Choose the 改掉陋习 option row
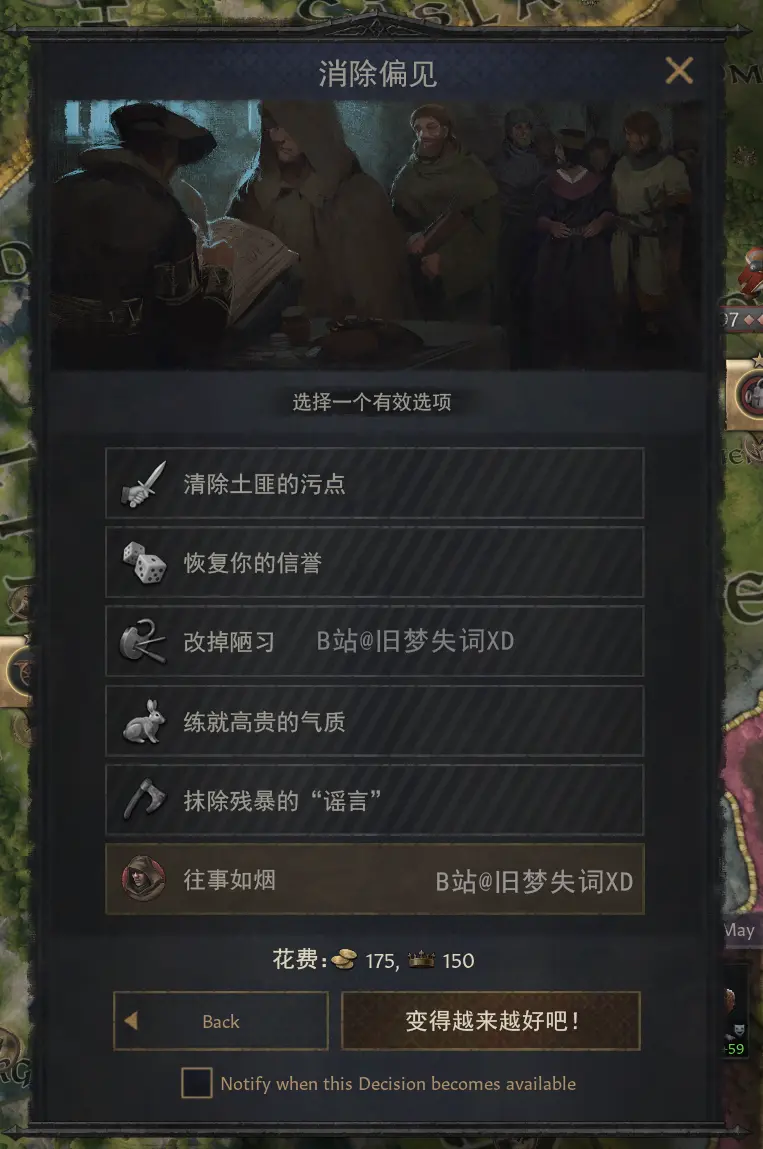This screenshot has height=1149, width=763. (375, 642)
